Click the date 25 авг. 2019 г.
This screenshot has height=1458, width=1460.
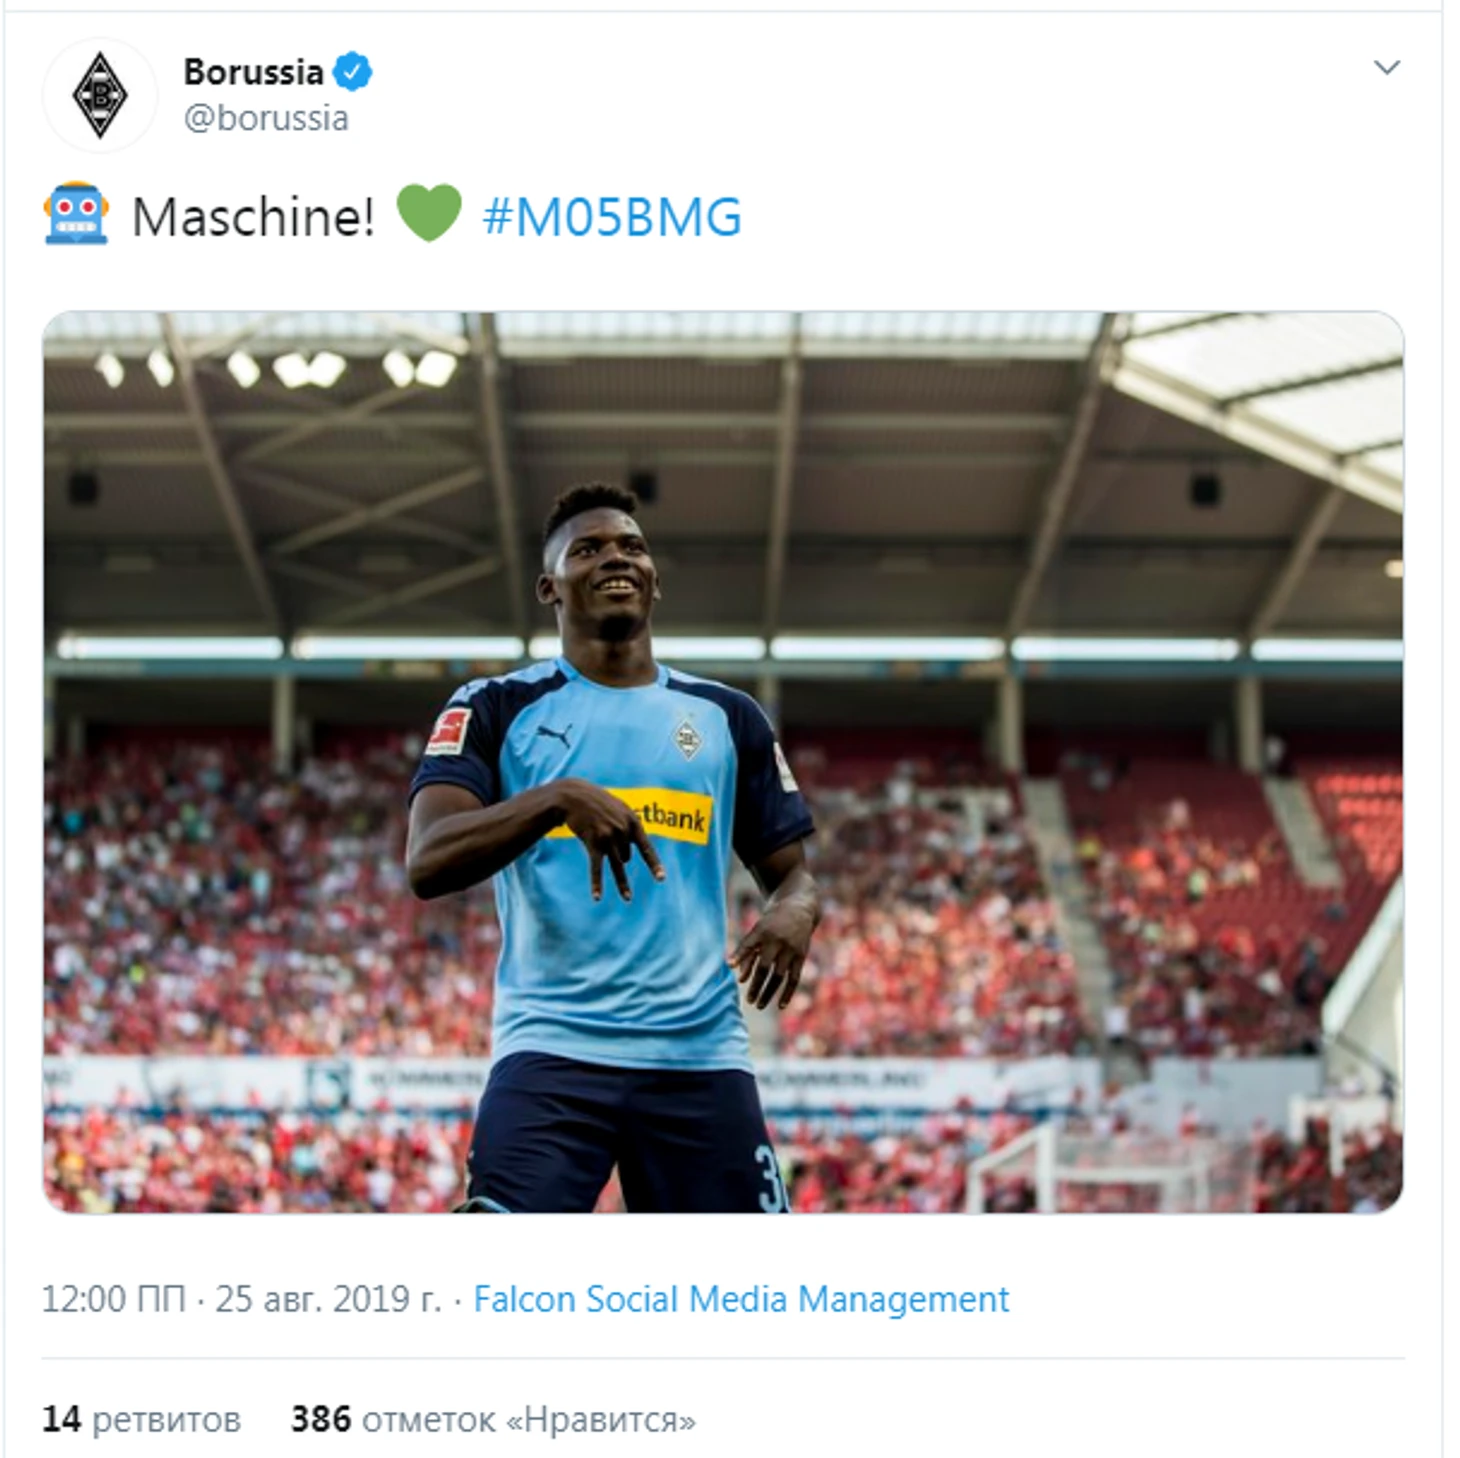328,1299
